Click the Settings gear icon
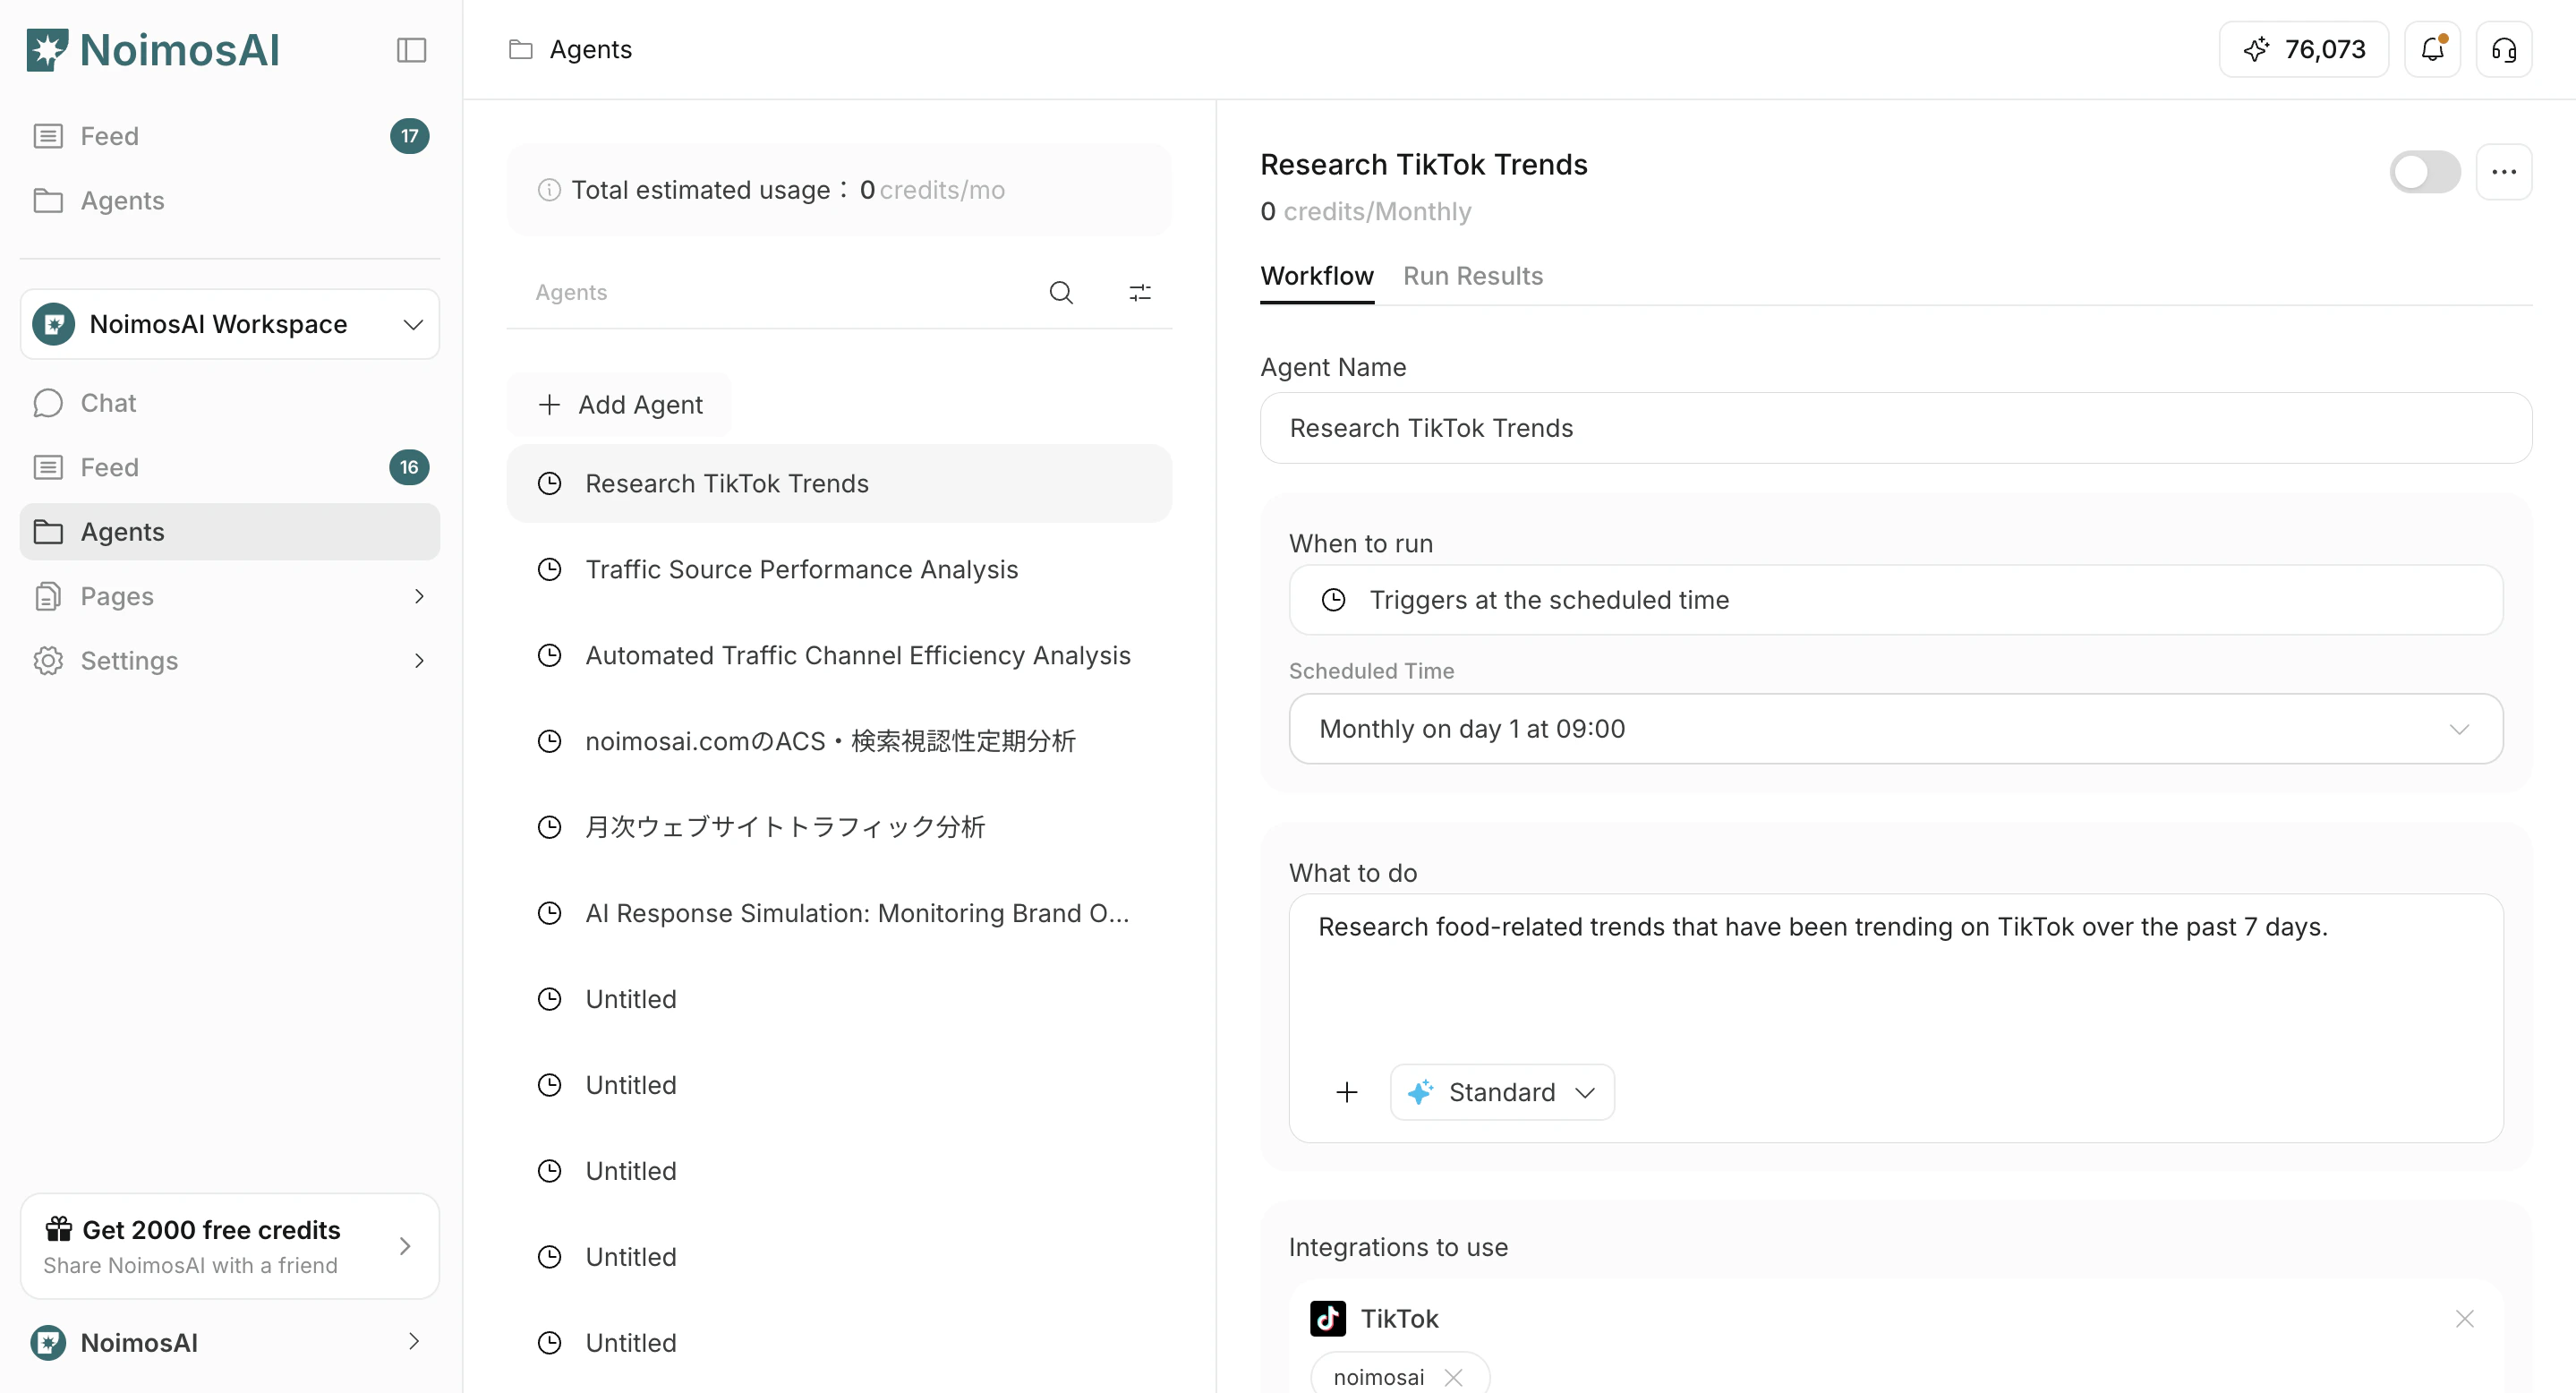The image size is (2576, 1393). 48,661
